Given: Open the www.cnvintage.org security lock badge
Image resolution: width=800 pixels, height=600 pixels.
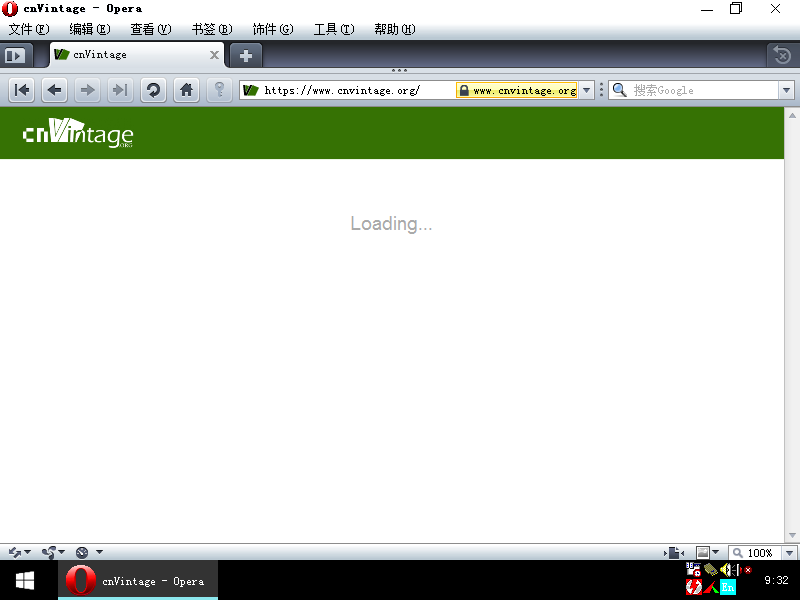Looking at the screenshot, I should pyautogui.click(x=517, y=90).
